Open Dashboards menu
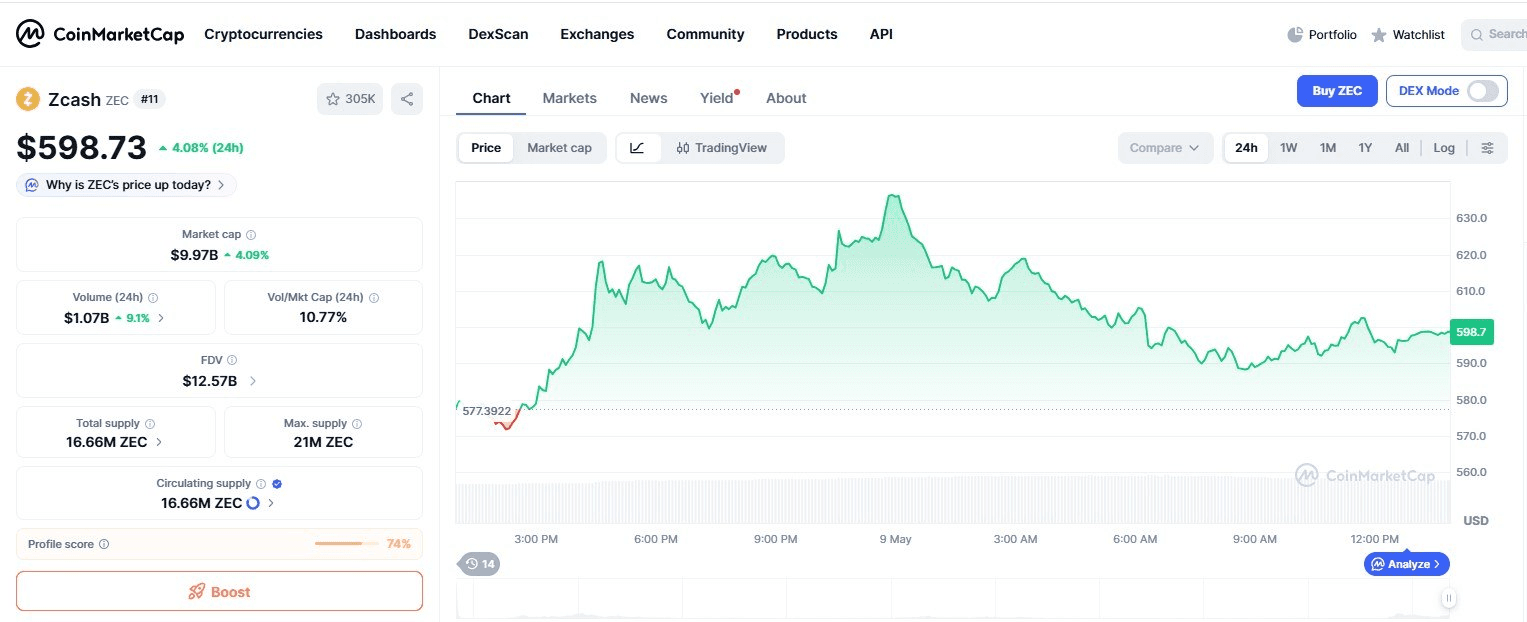The height and width of the screenshot is (622, 1527). pyautogui.click(x=395, y=34)
